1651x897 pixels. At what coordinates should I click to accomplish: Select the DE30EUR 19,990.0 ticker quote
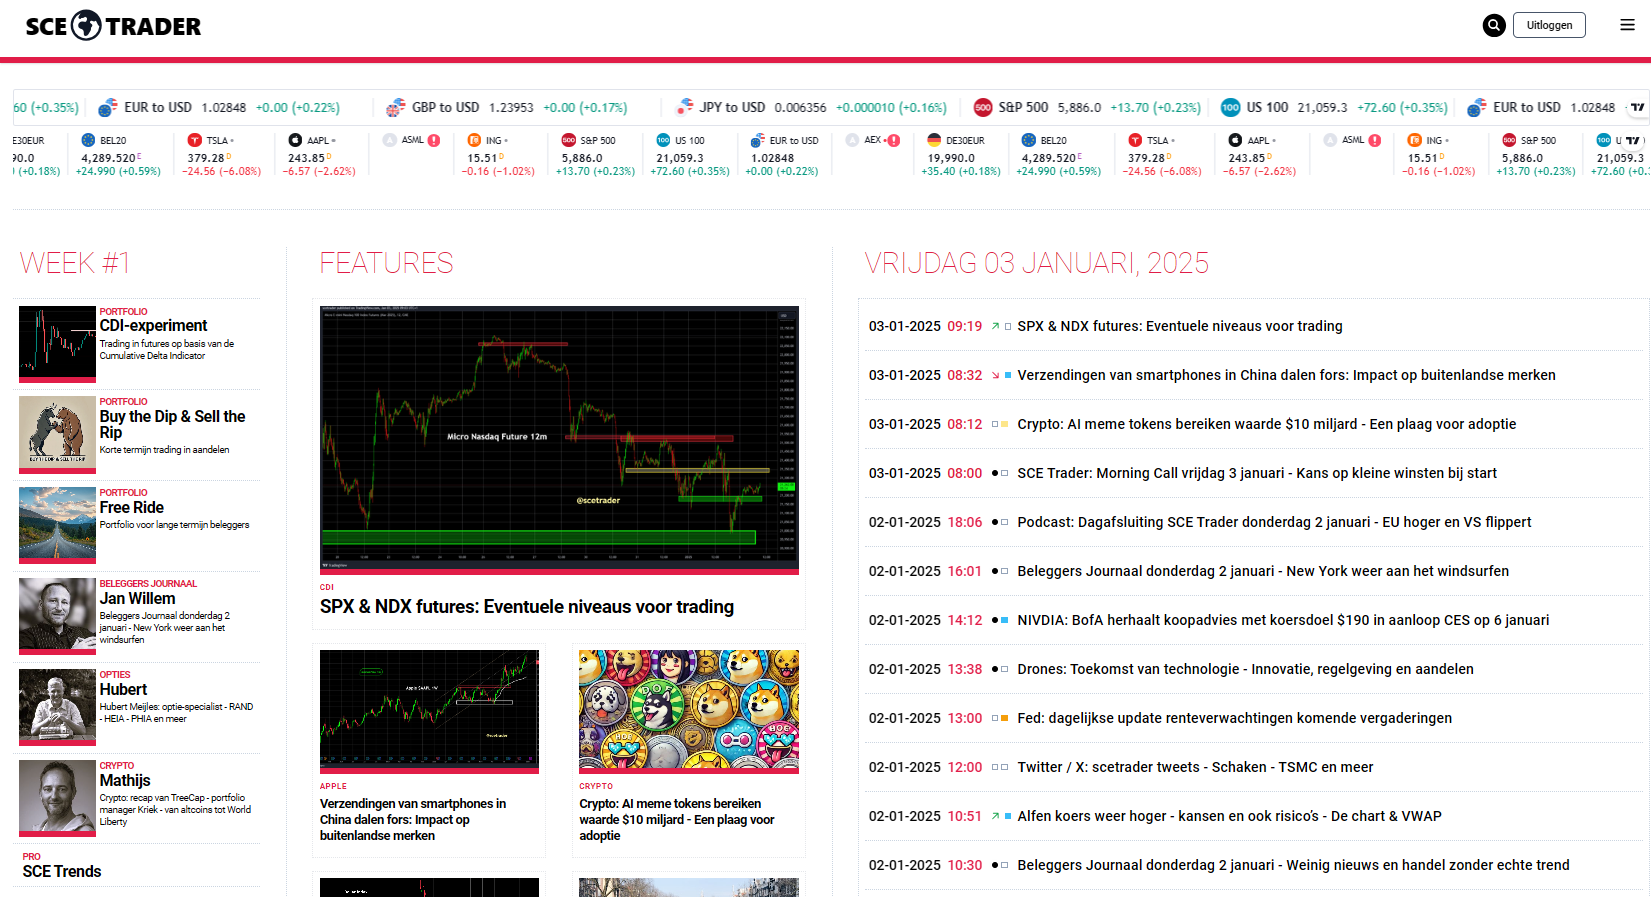(961, 155)
